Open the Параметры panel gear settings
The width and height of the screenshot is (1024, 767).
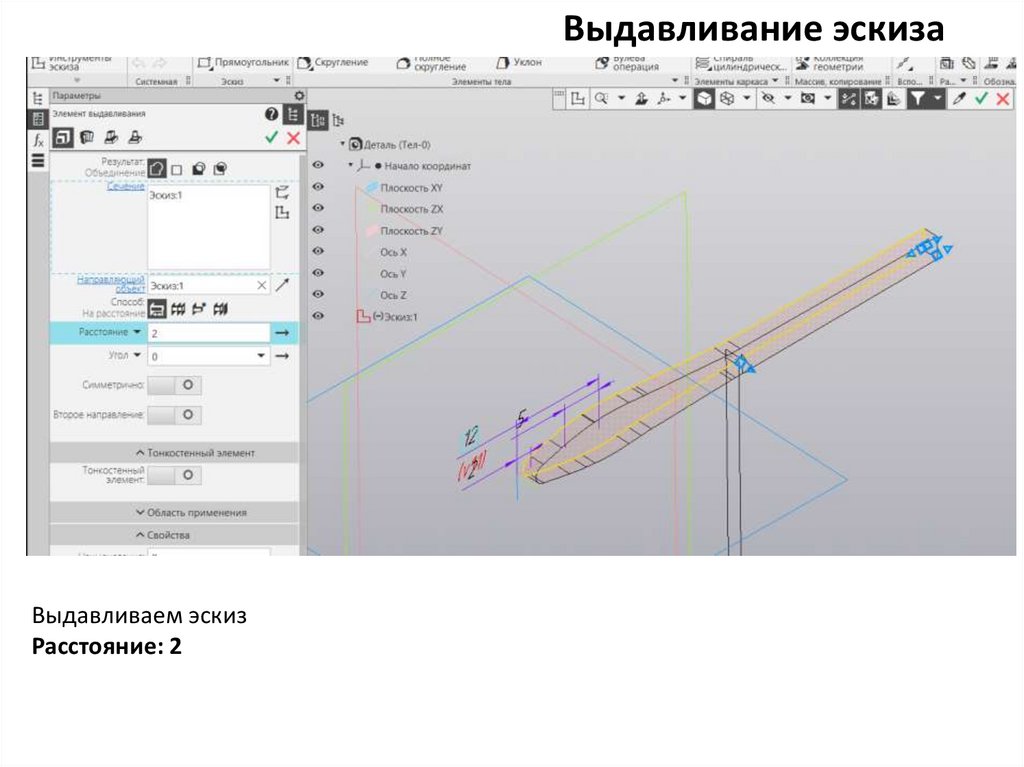297,95
